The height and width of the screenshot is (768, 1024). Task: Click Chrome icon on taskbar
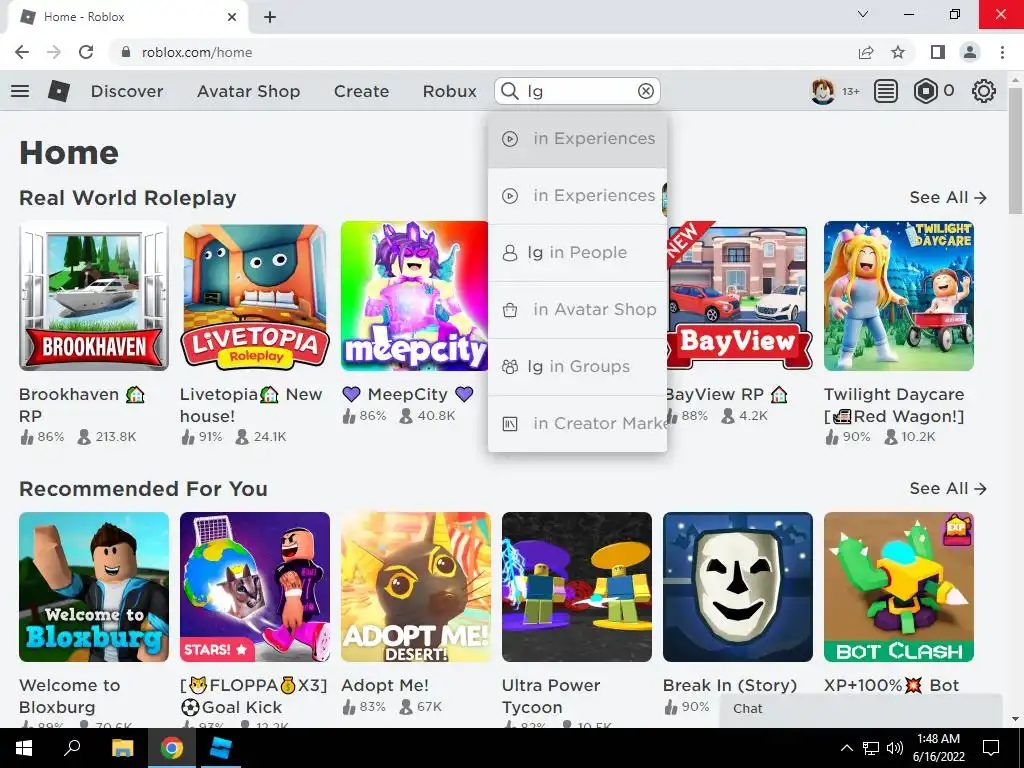pyautogui.click(x=172, y=748)
